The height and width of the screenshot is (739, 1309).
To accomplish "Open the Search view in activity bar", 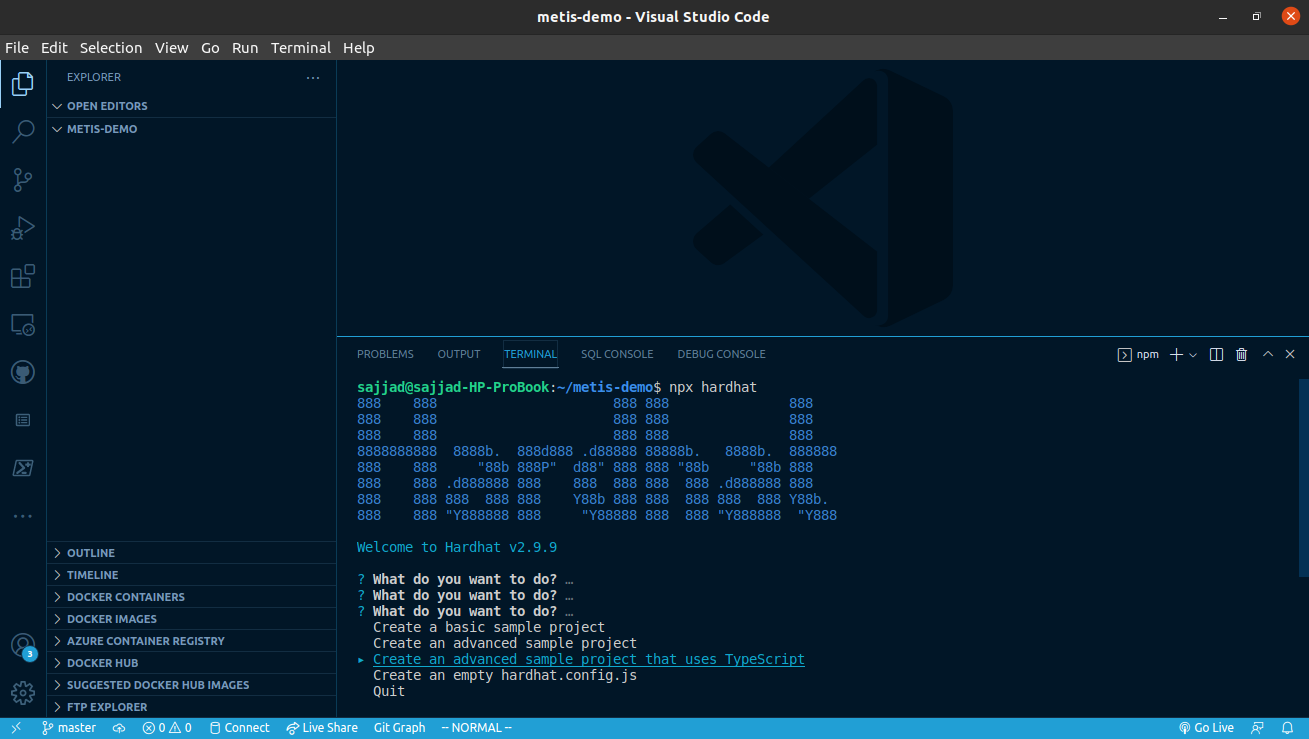I will (x=23, y=132).
